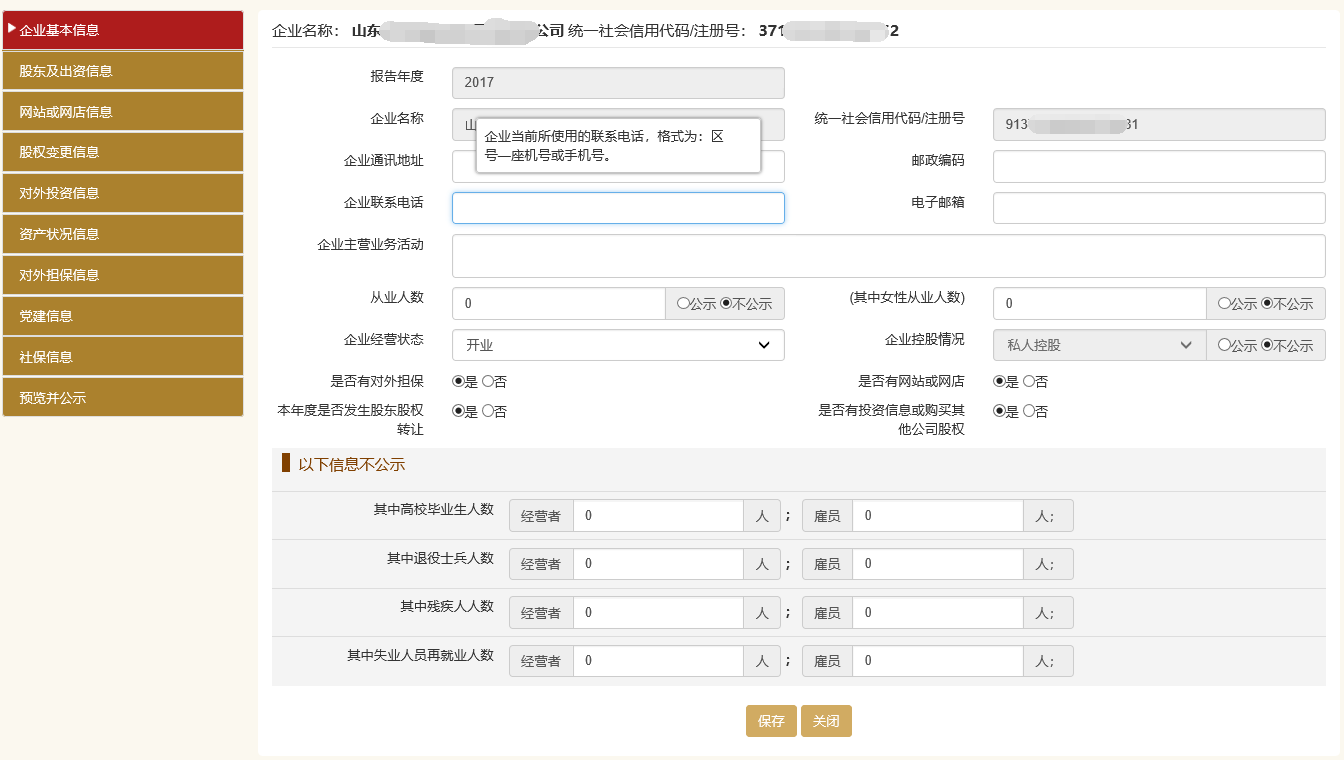Viewport: 1344px width, 760px height.
Task: Click the 企业主营业务活动 text area
Action: (x=889, y=256)
